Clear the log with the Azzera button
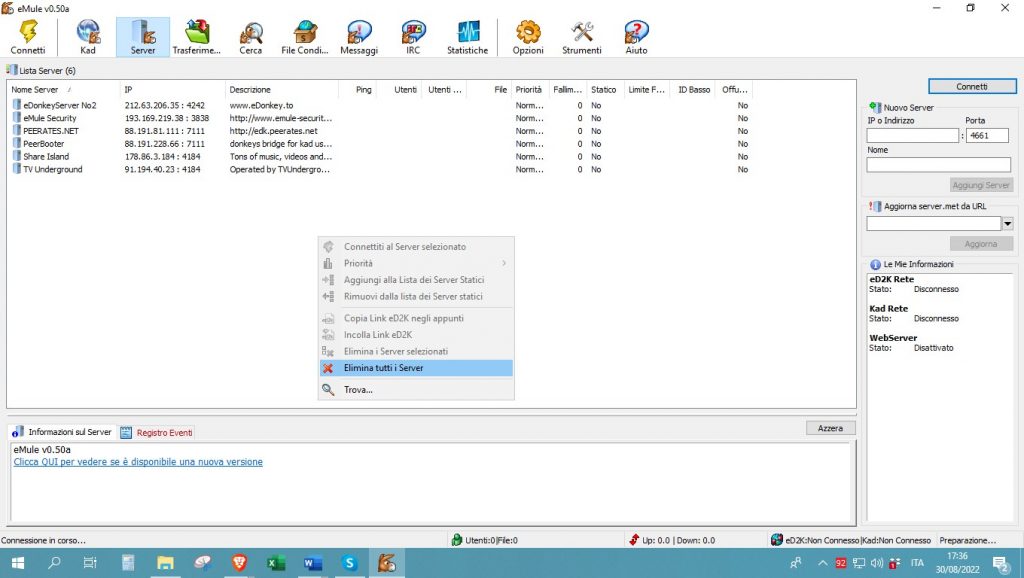The image size is (1024, 578). (x=830, y=427)
